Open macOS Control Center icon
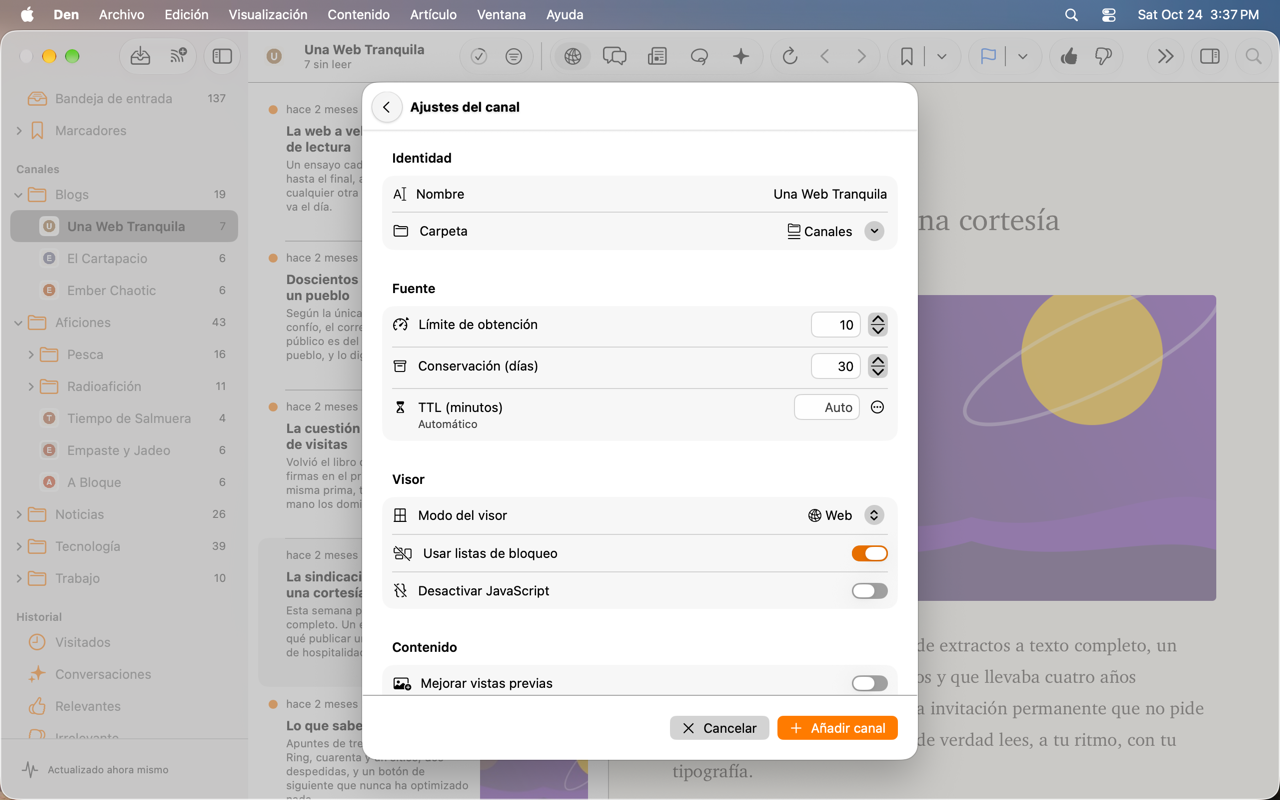The image size is (1280, 800). tap(1108, 15)
